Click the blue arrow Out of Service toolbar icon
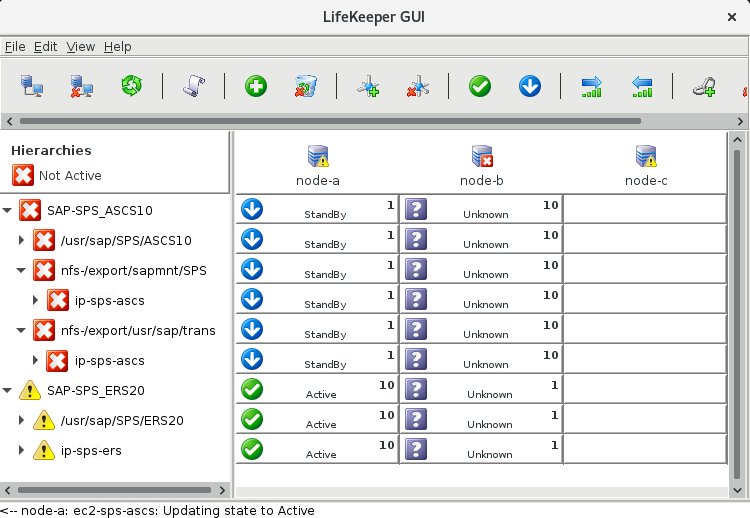 coord(529,87)
